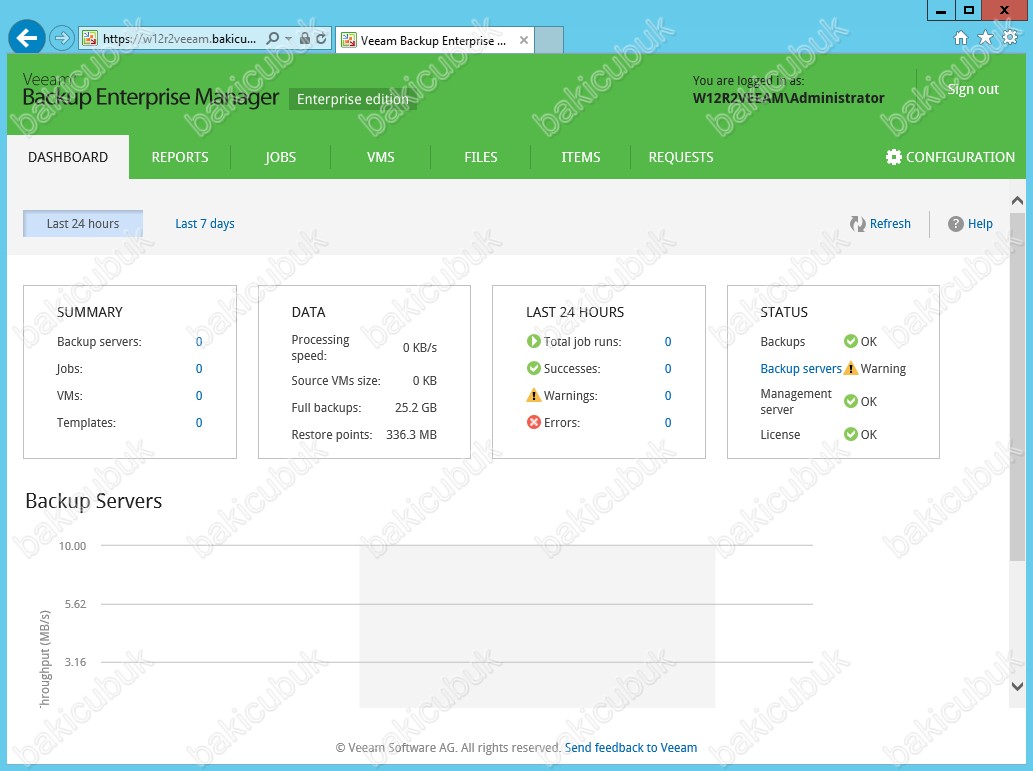Open the browser Home icon
The width and height of the screenshot is (1033, 771).
[x=961, y=38]
